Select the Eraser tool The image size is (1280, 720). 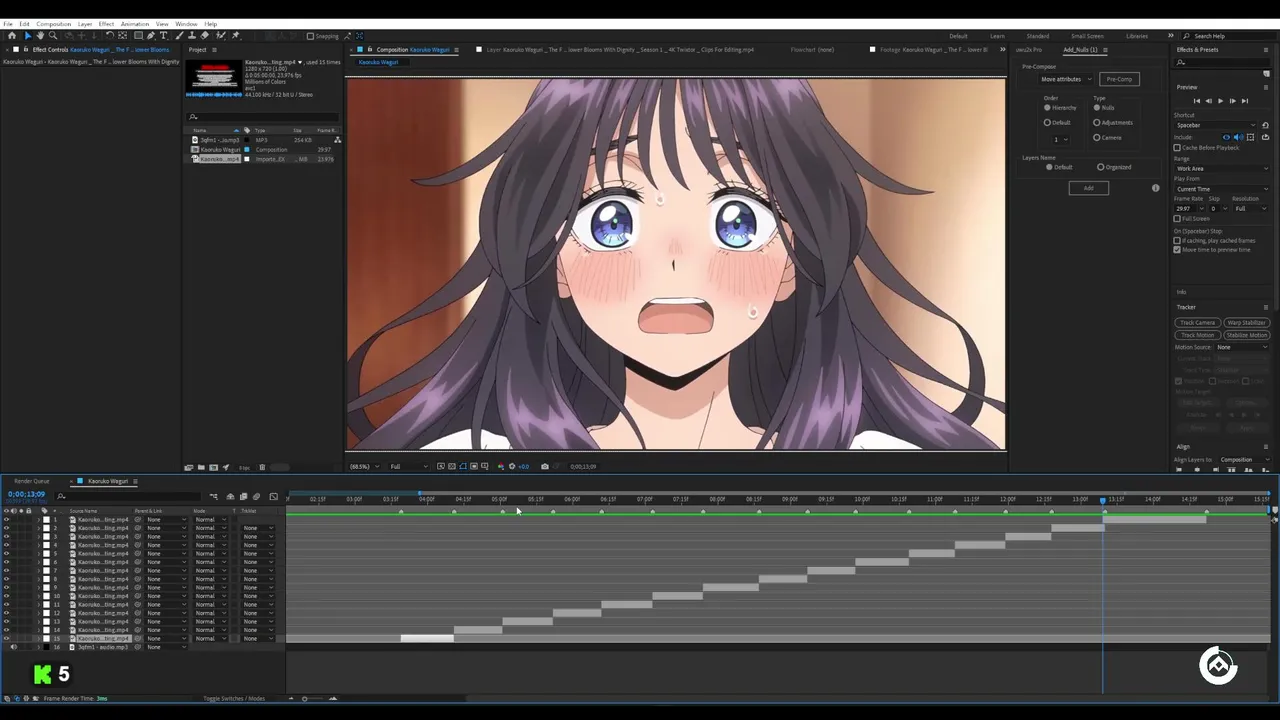205,35
